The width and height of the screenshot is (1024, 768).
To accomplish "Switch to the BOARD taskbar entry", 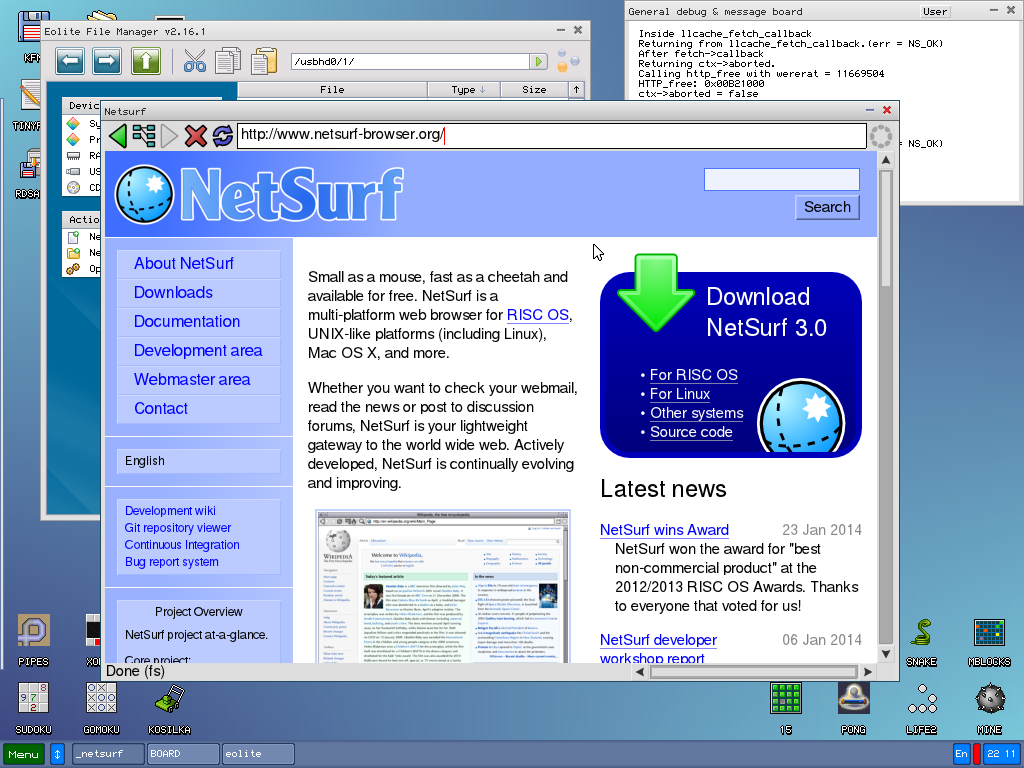I will [x=182, y=754].
